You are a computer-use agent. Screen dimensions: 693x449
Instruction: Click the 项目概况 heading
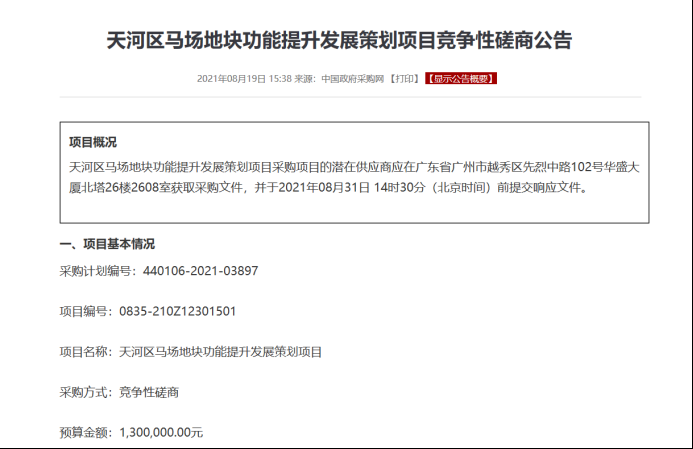[x=93, y=142]
